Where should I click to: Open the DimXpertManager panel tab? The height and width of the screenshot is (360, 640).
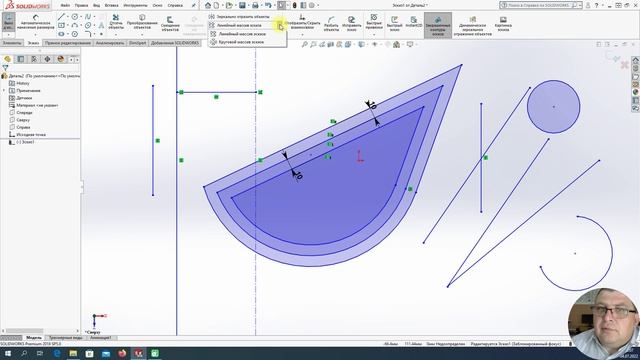tap(47, 59)
